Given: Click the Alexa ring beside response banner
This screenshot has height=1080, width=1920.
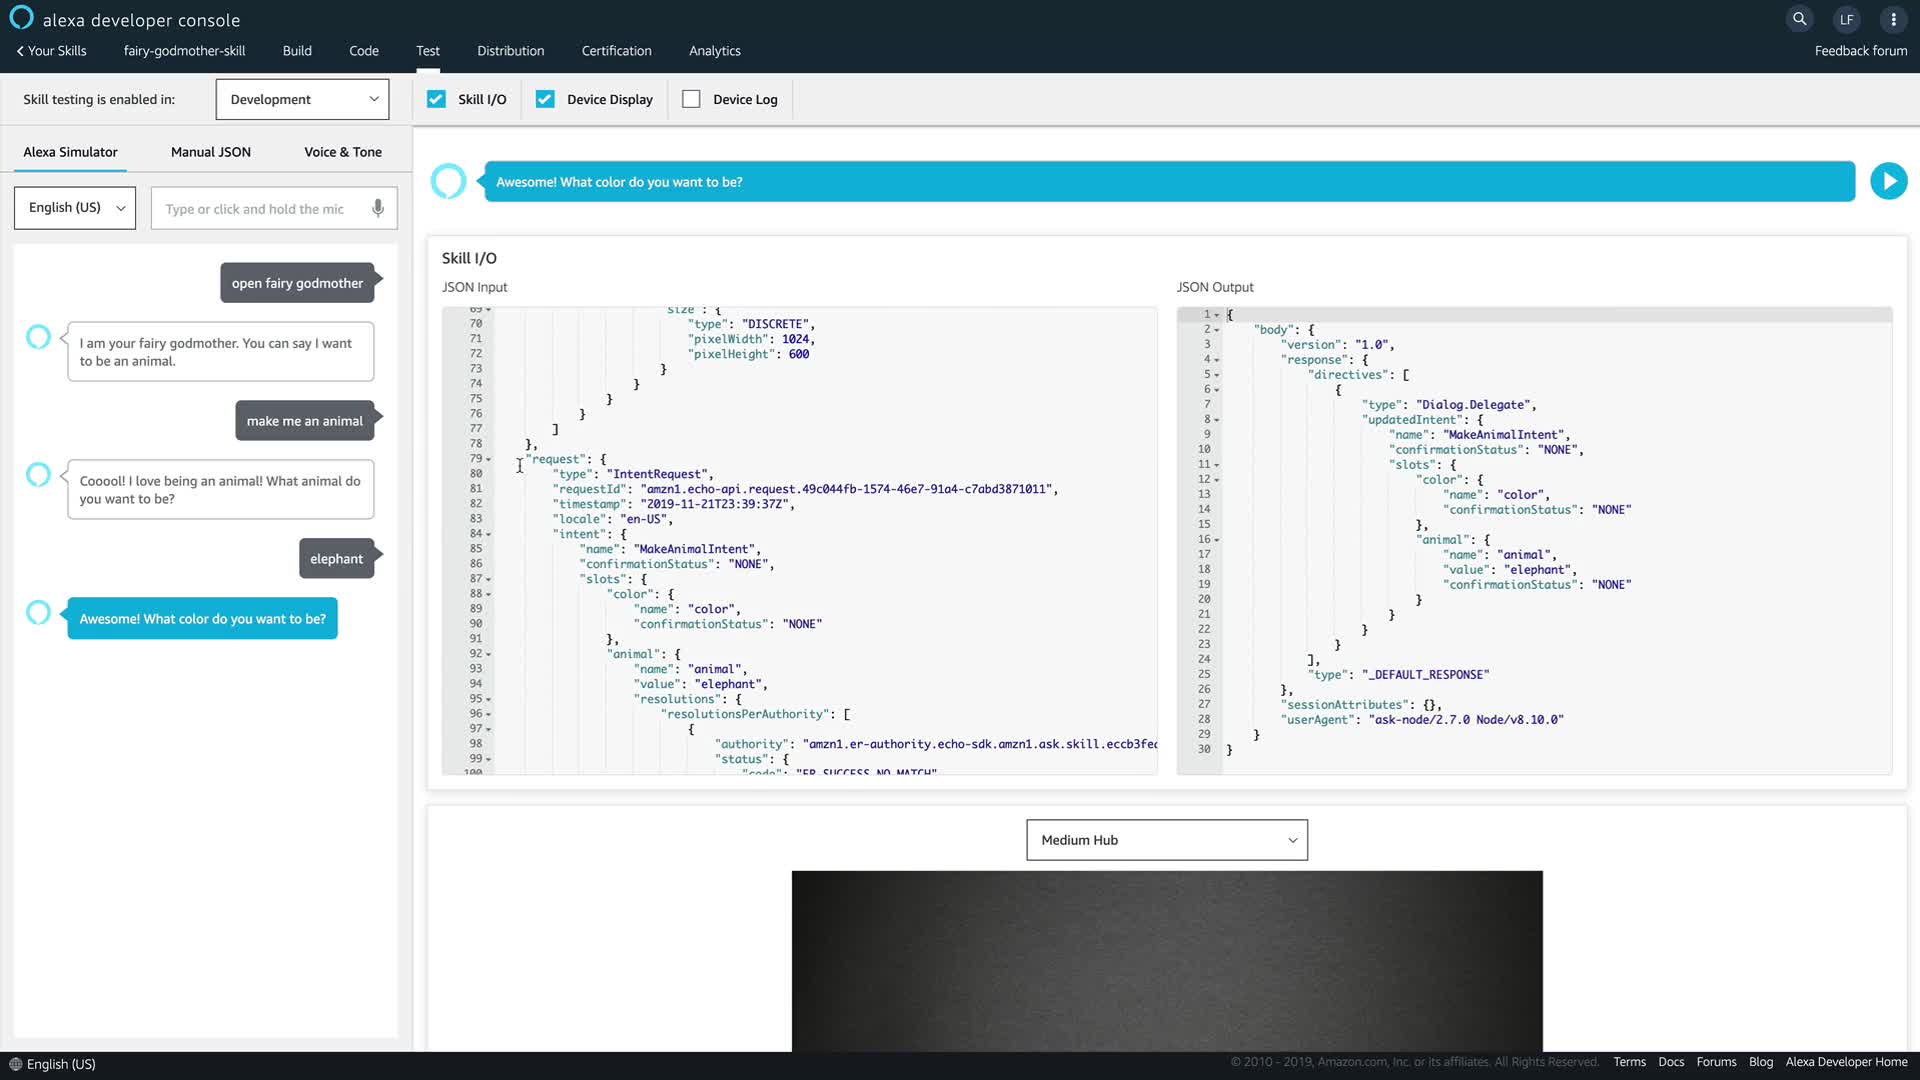Looking at the screenshot, I should 448,181.
